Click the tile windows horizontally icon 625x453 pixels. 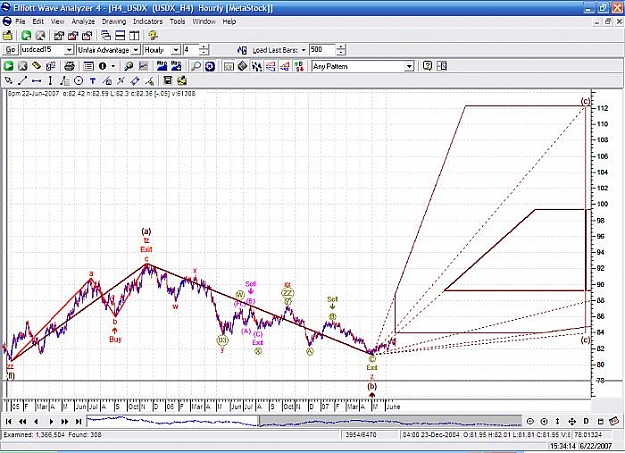[x=120, y=35]
